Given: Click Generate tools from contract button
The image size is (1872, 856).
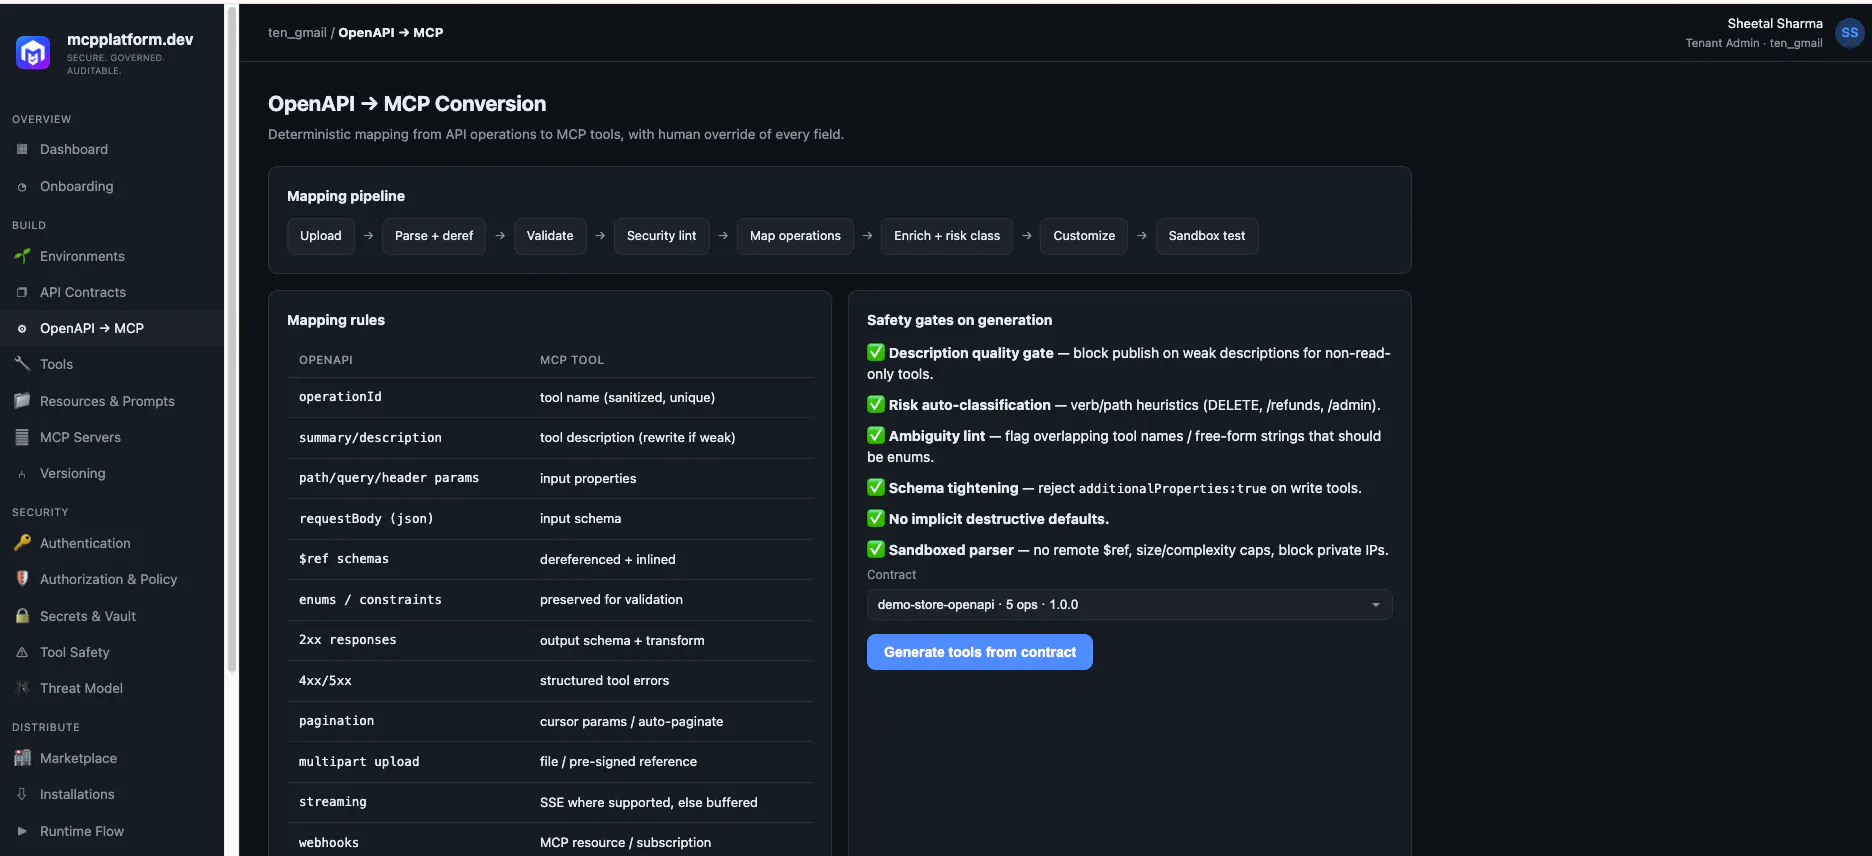Looking at the screenshot, I should pyautogui.click(x=979, y=652).
